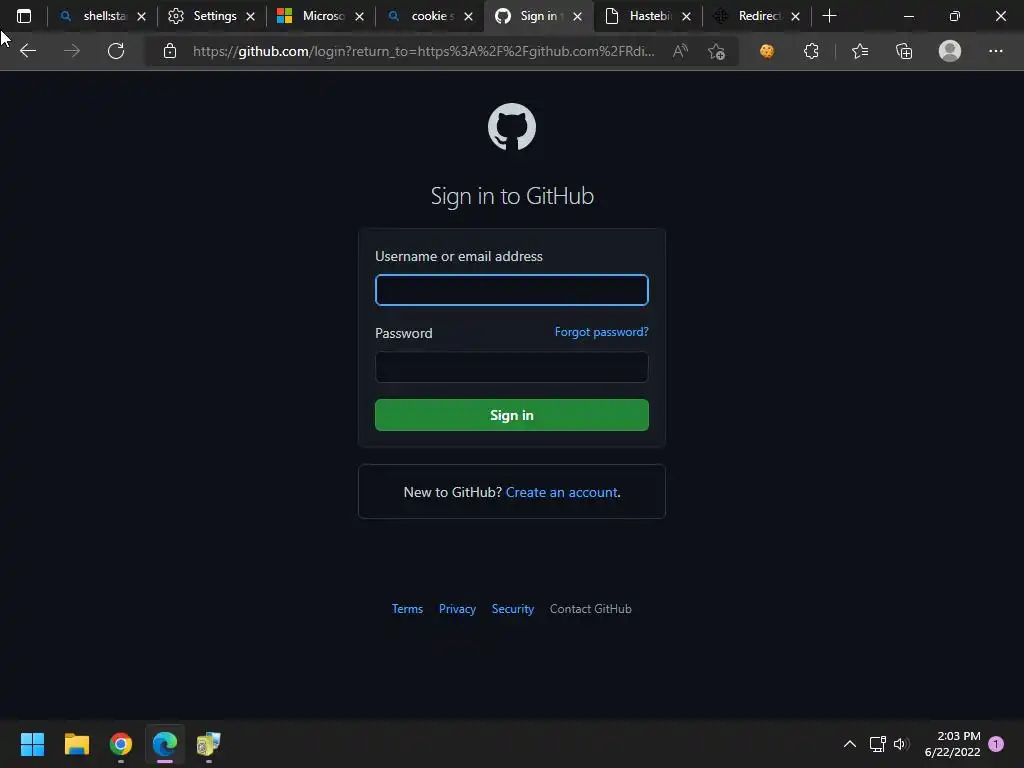The width and height of the screenshot is (1024, 768).
Task: Switch to the Hastebin tab
Action: click(648, 16)
